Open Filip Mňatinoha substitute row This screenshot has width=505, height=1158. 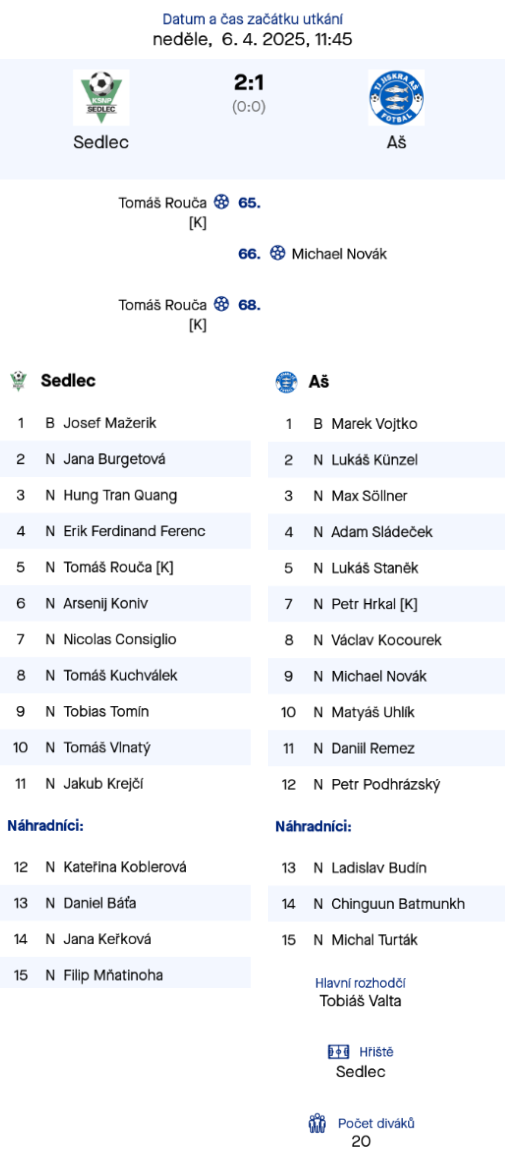coord(126,975)
